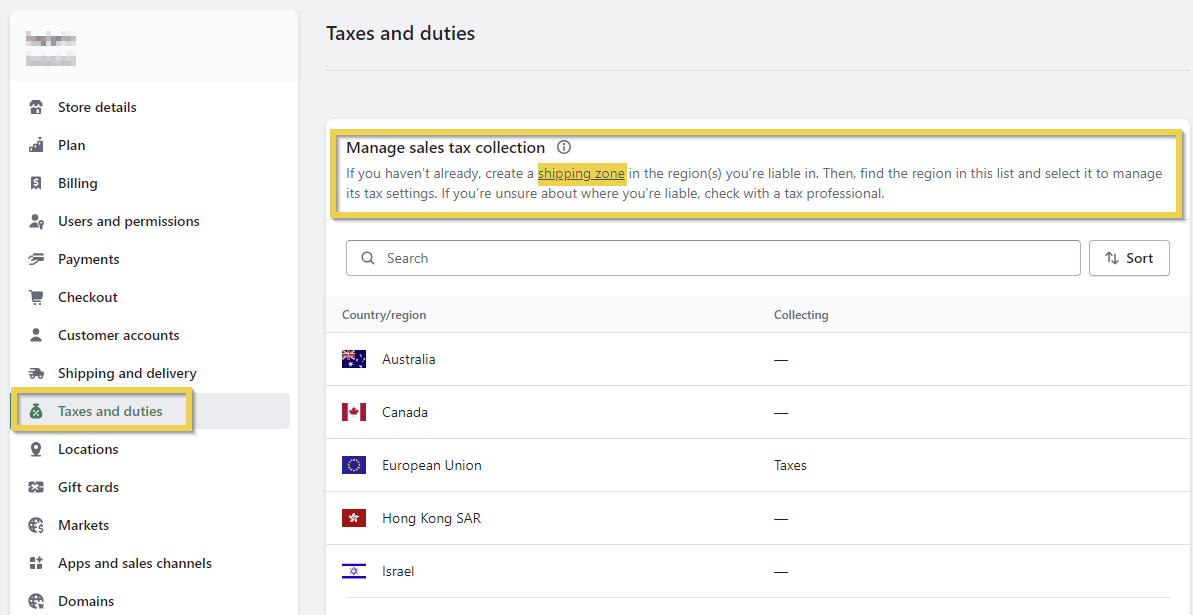Click the info icon beside Manage sales tax collection
The height and width of the screenshot is (615, 1193).
click(x=564, y=148)
